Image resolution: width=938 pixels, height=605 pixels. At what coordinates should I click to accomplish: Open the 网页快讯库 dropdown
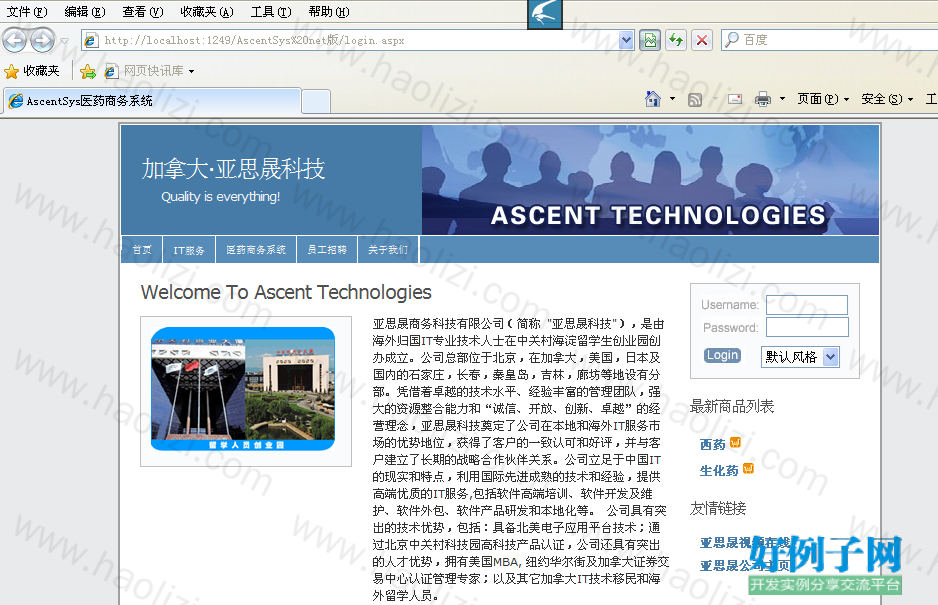150,71
